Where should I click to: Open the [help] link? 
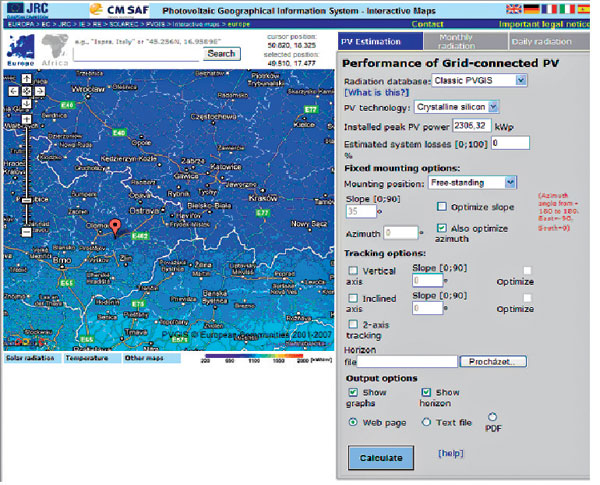[x=451, y=453]
